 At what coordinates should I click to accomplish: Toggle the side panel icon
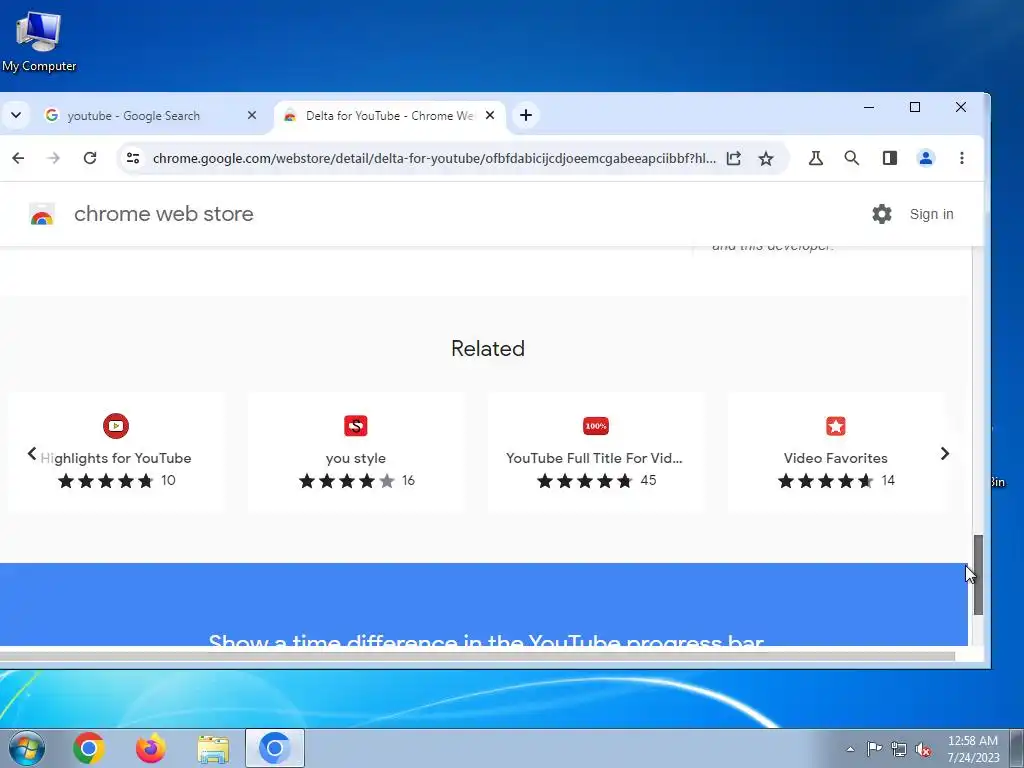(889, 158)
